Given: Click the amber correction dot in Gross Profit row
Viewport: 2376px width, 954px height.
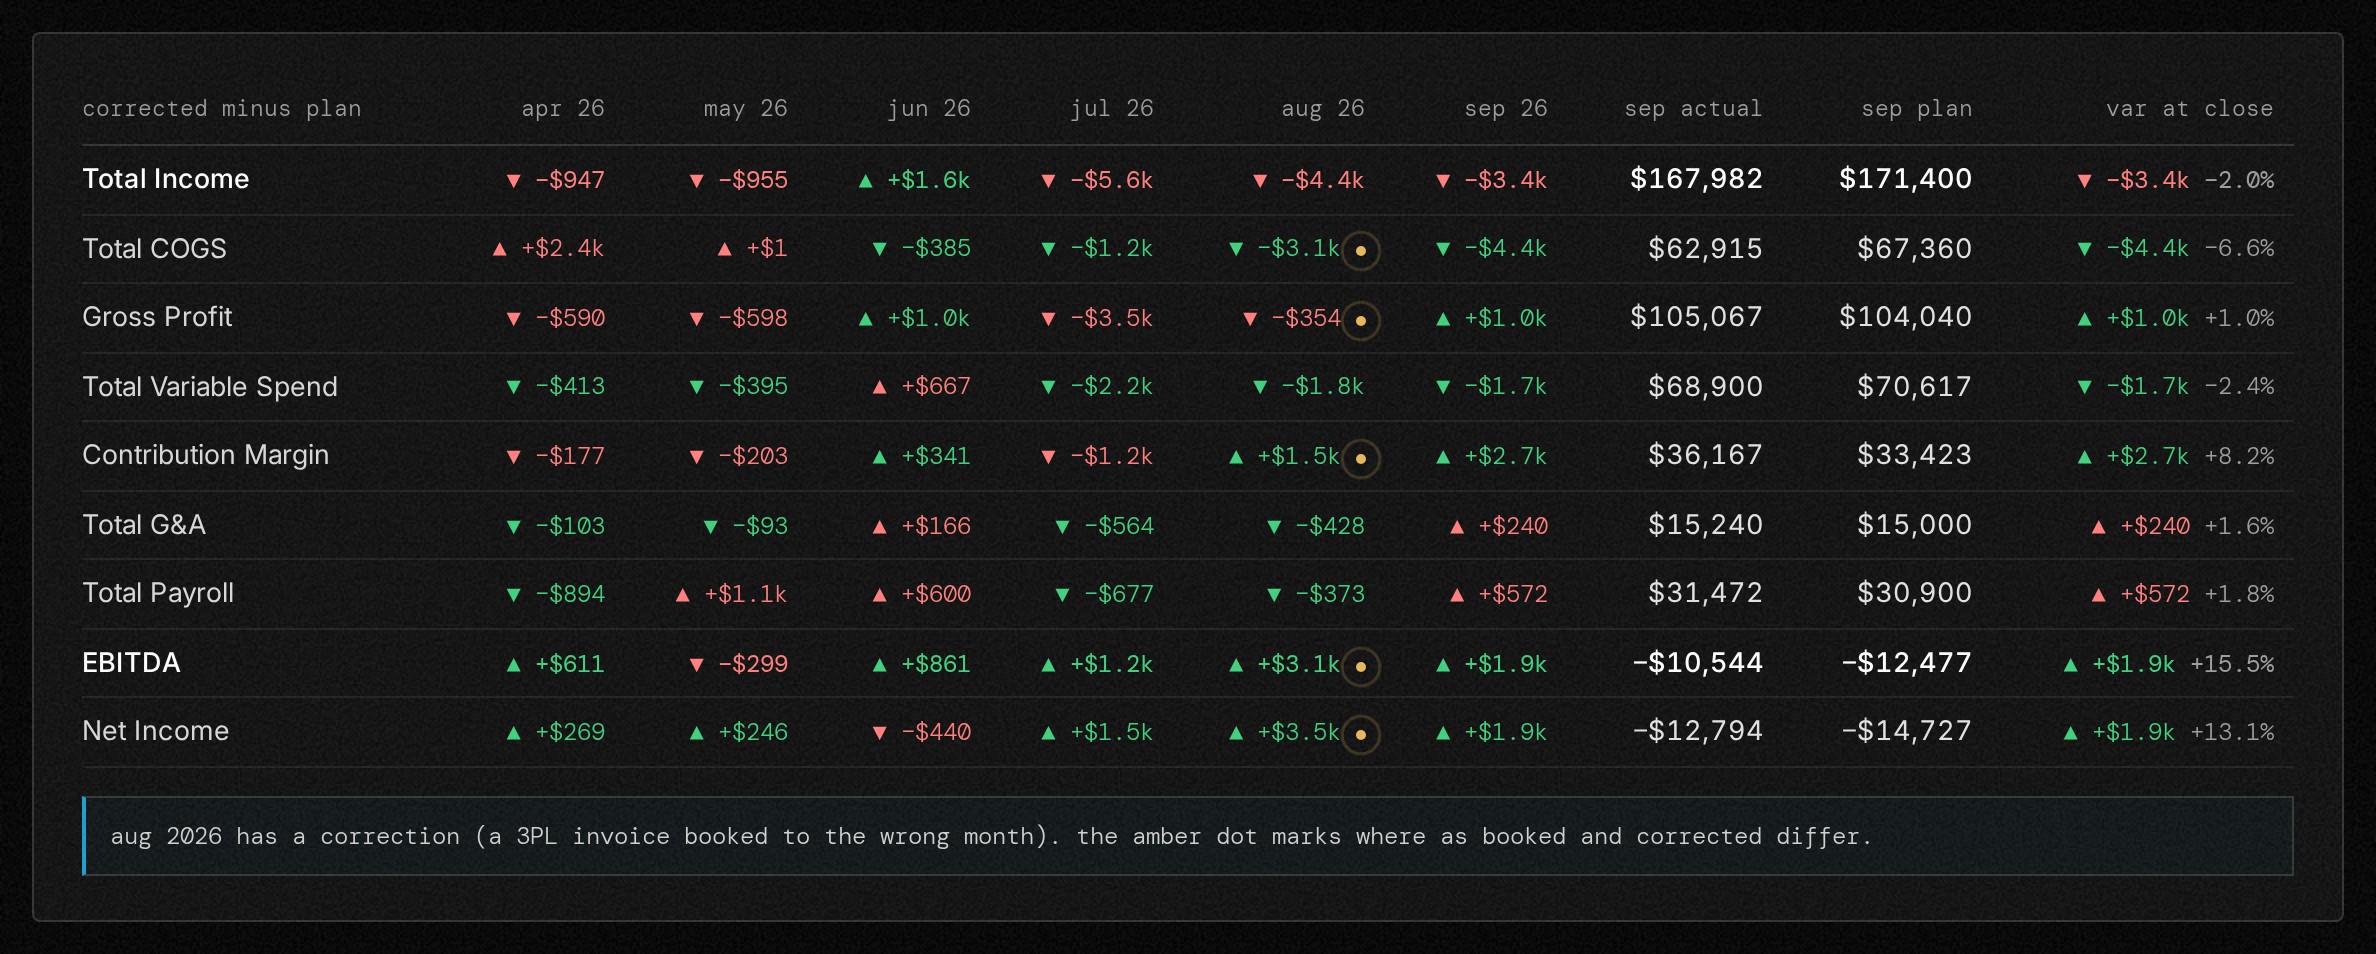Looking at the screenshot, I should [1360, 320].
